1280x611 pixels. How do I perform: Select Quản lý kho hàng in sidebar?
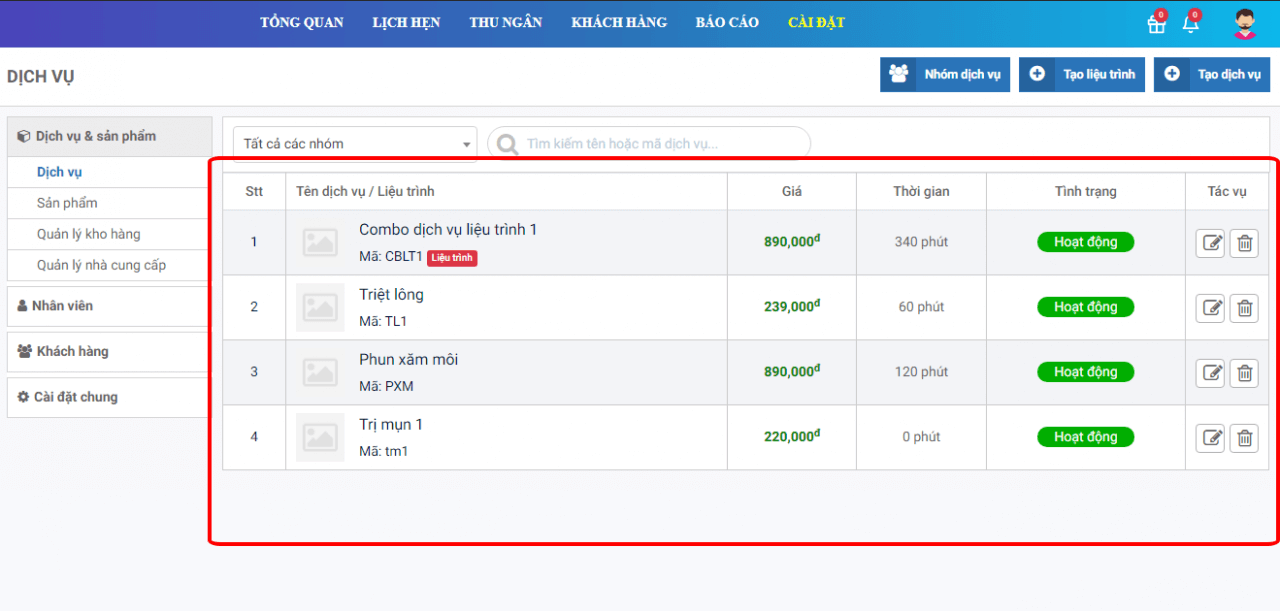[x=89, y=234]
